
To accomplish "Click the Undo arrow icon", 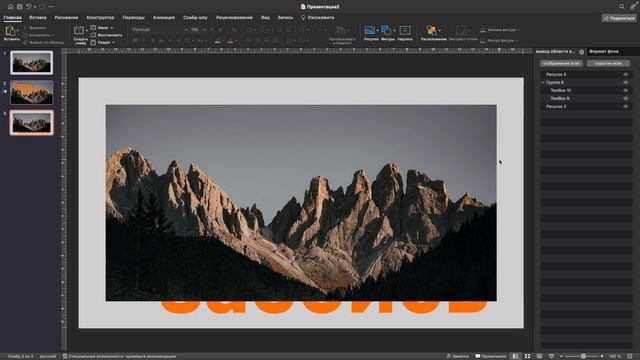I will (x=29, y=7).
